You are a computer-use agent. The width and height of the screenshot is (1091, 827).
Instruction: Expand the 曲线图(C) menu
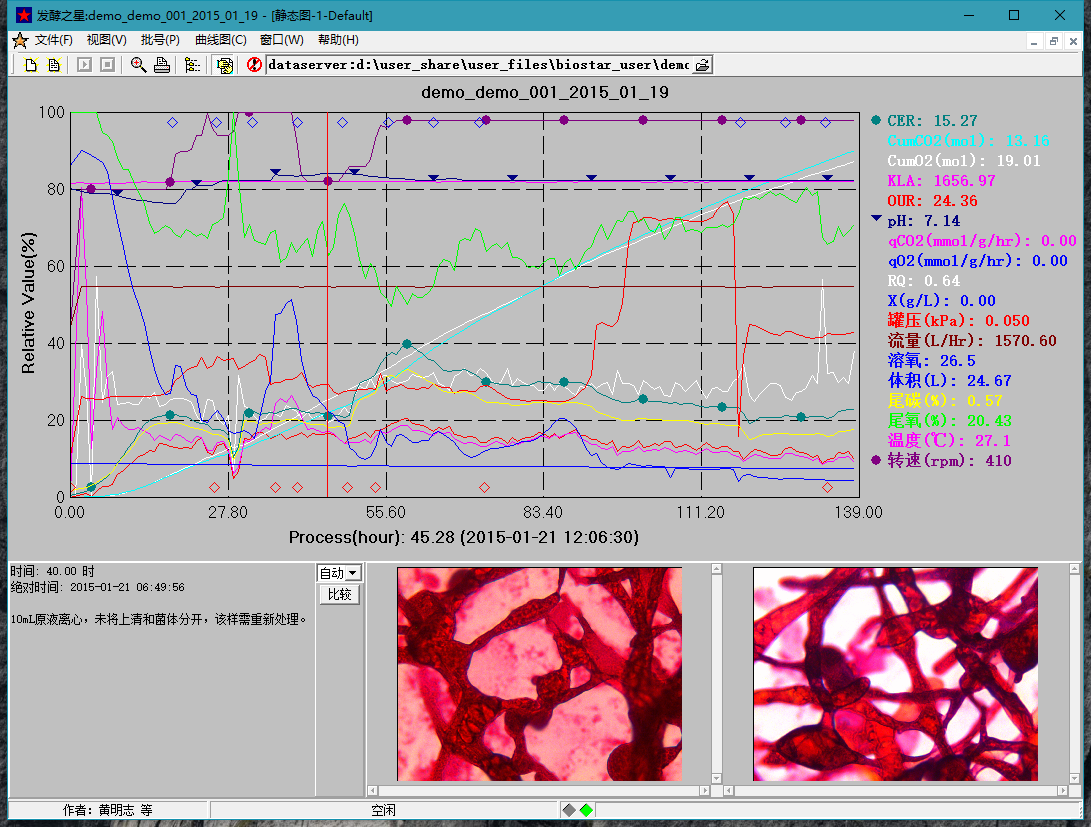(220, 40)
